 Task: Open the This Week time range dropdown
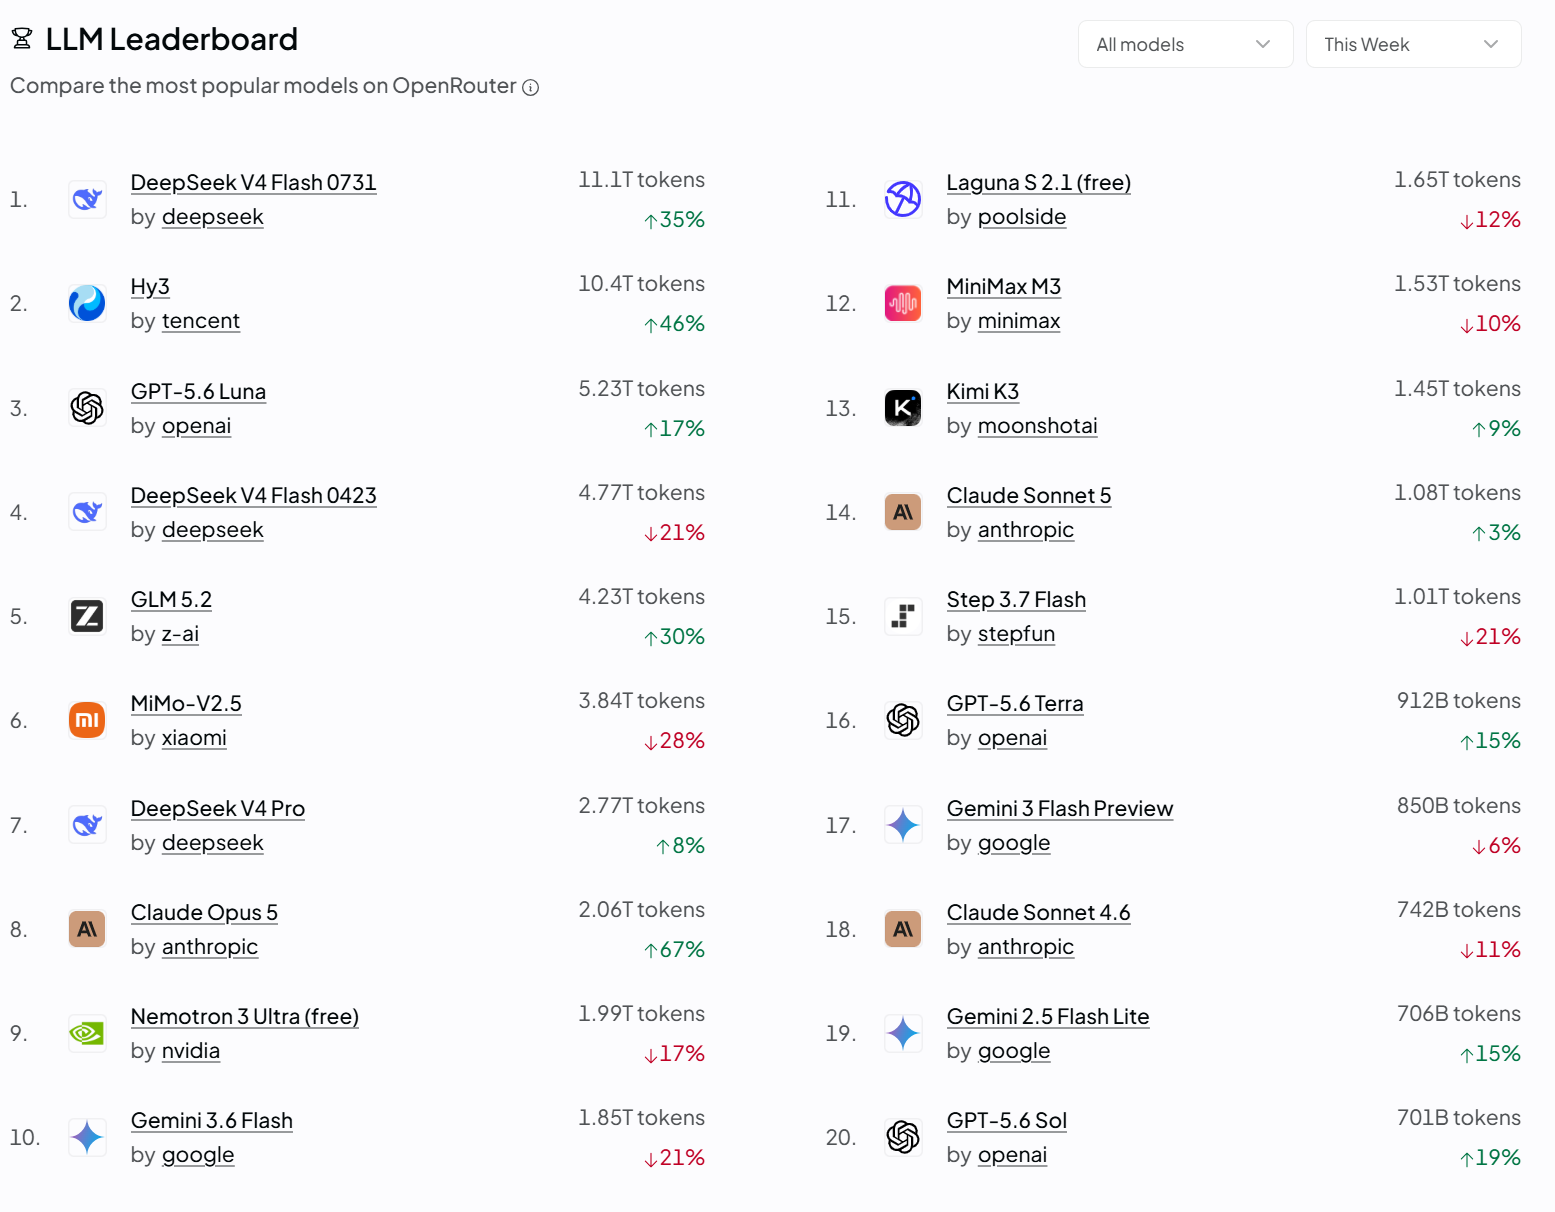click(1413, 44)
